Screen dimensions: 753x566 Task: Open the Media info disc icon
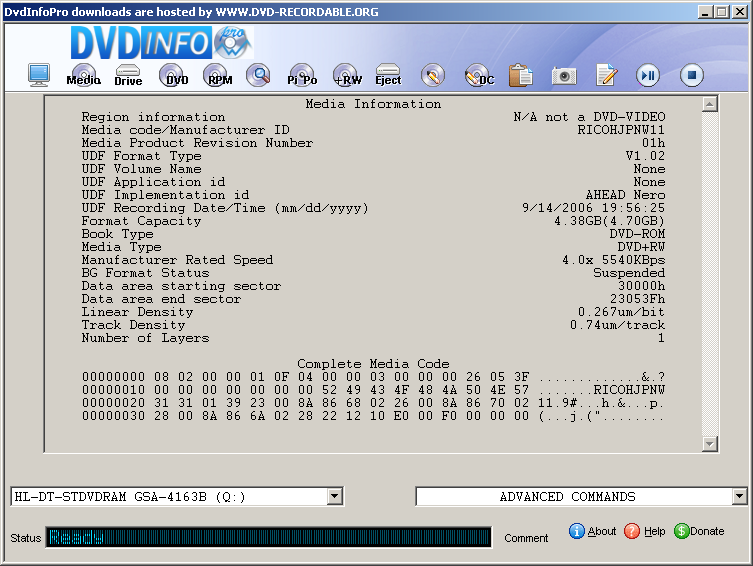point(84,75)
